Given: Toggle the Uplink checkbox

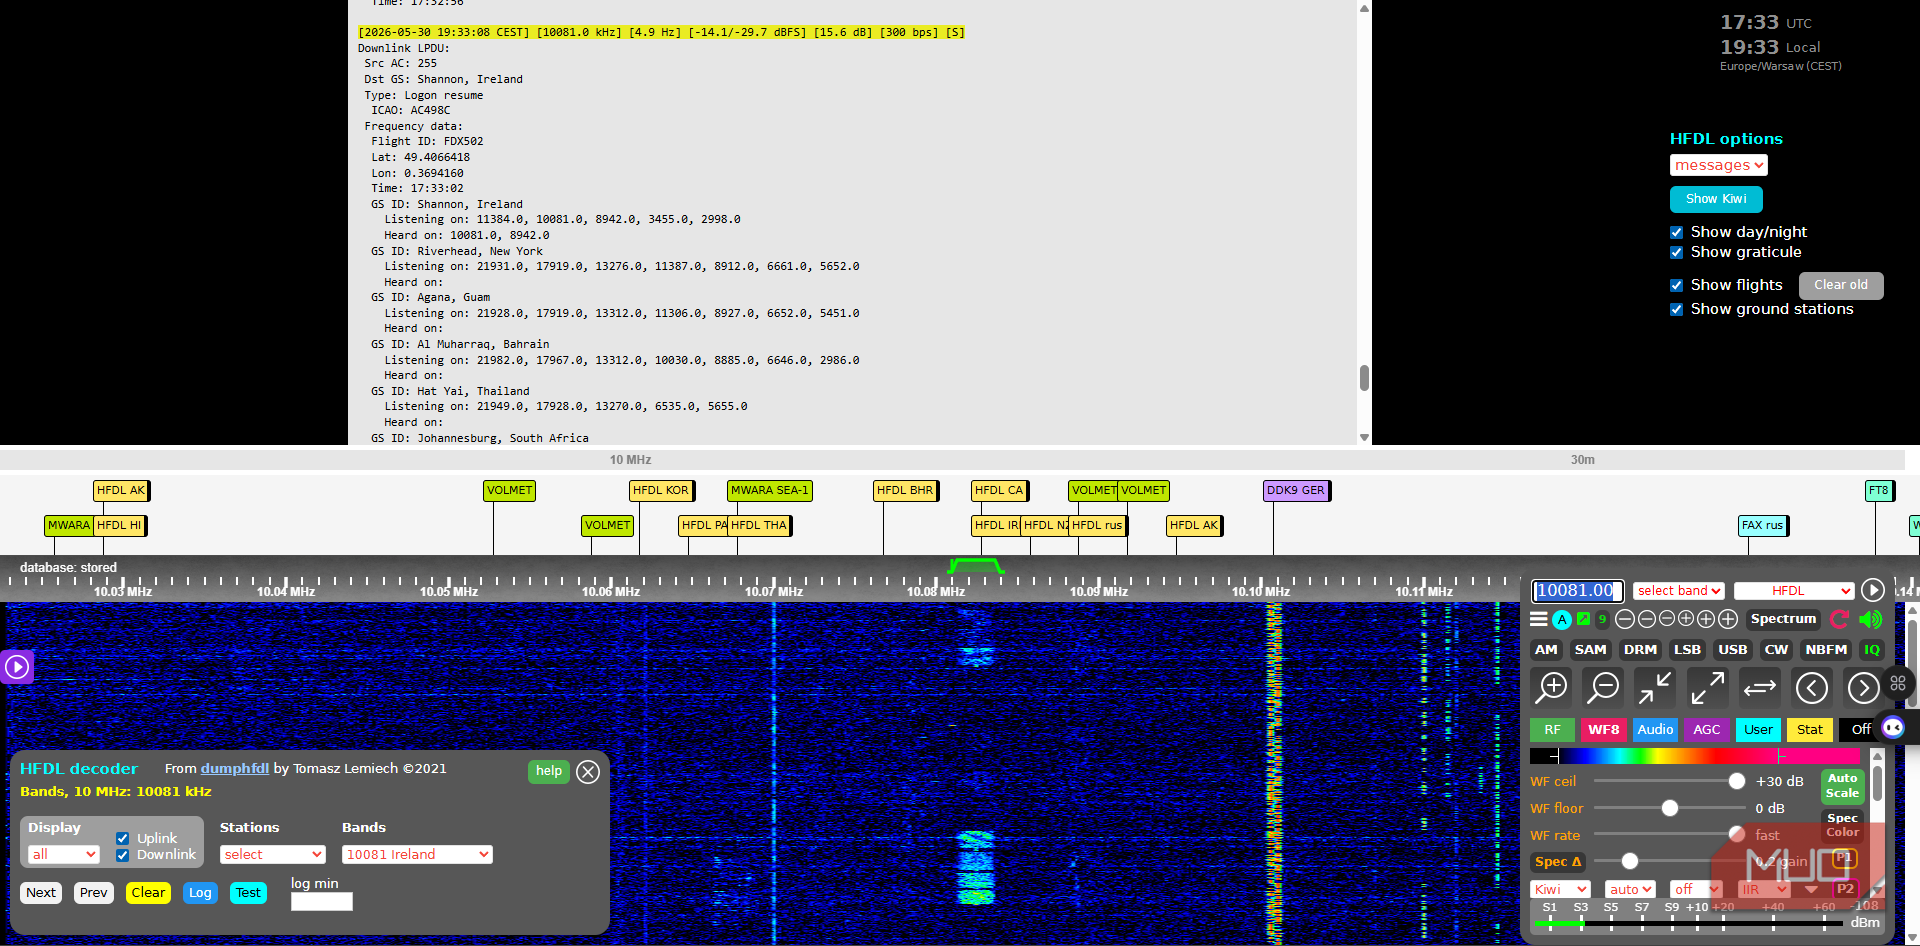Looking at the screenshot, I should [x=122, y=839].
